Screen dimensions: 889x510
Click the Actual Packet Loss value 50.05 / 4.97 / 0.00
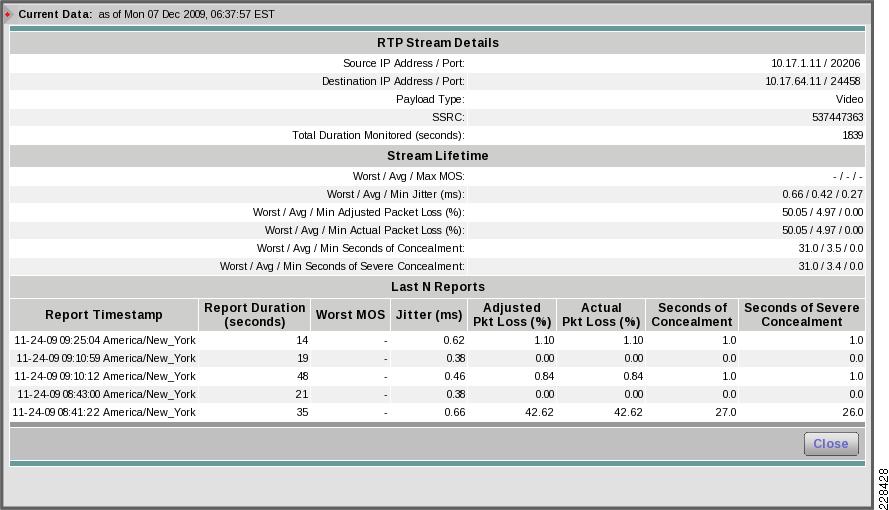click(x=823, y=231)
